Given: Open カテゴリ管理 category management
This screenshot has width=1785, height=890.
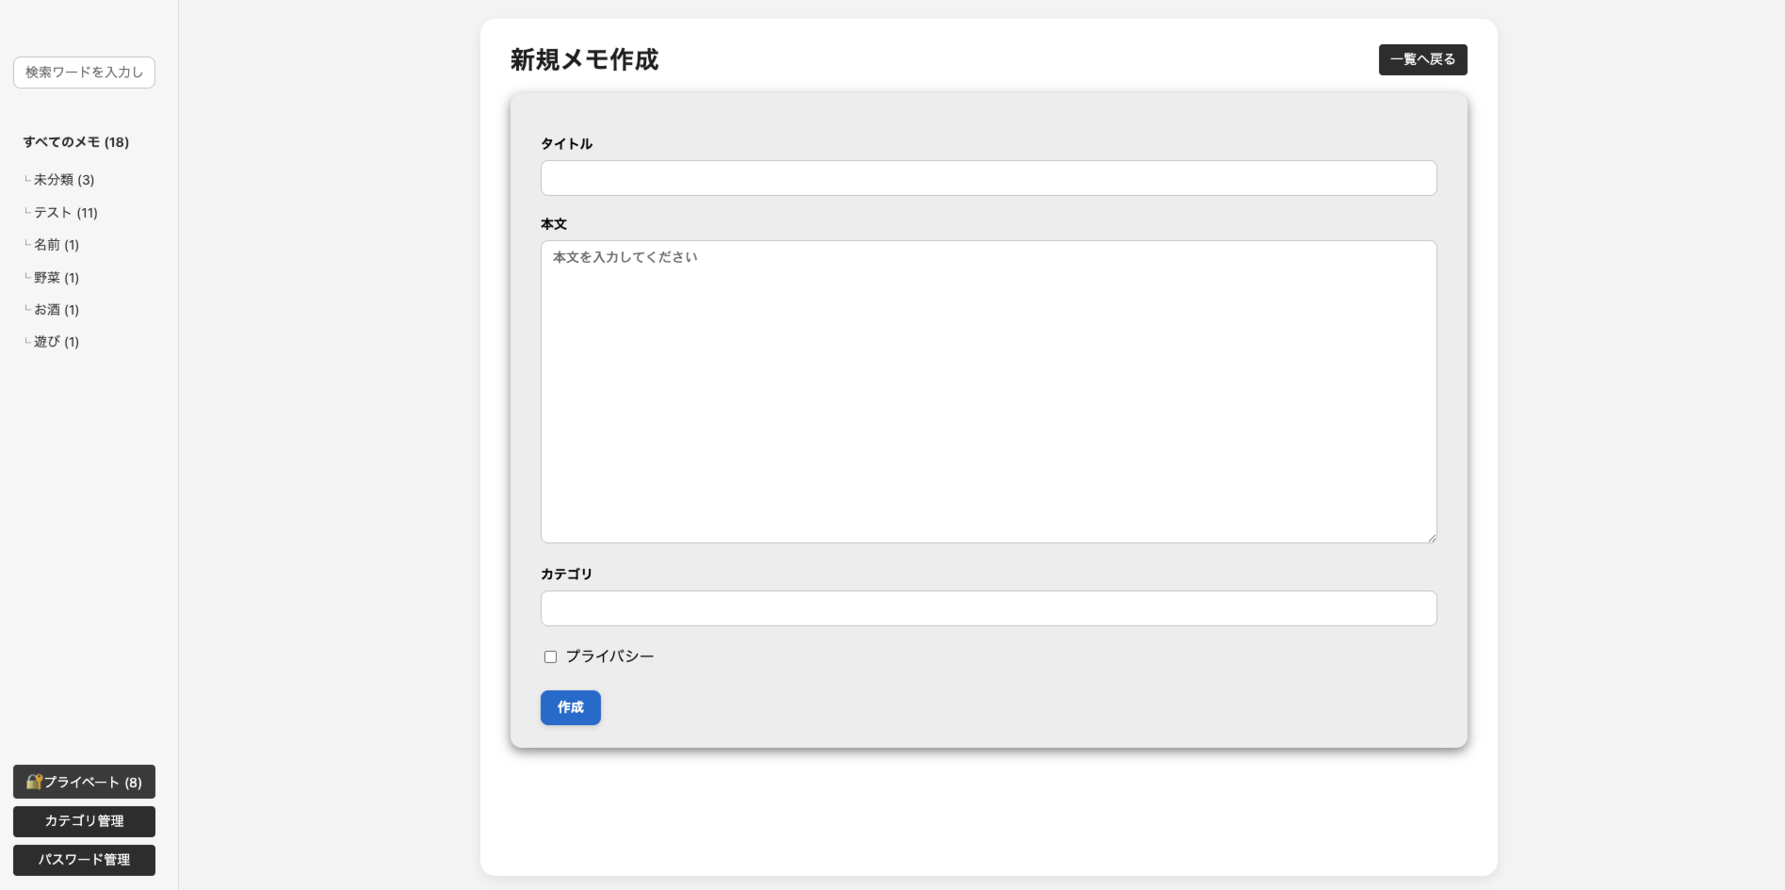Looking at the screenshot, I should click(x=84, y=821).
